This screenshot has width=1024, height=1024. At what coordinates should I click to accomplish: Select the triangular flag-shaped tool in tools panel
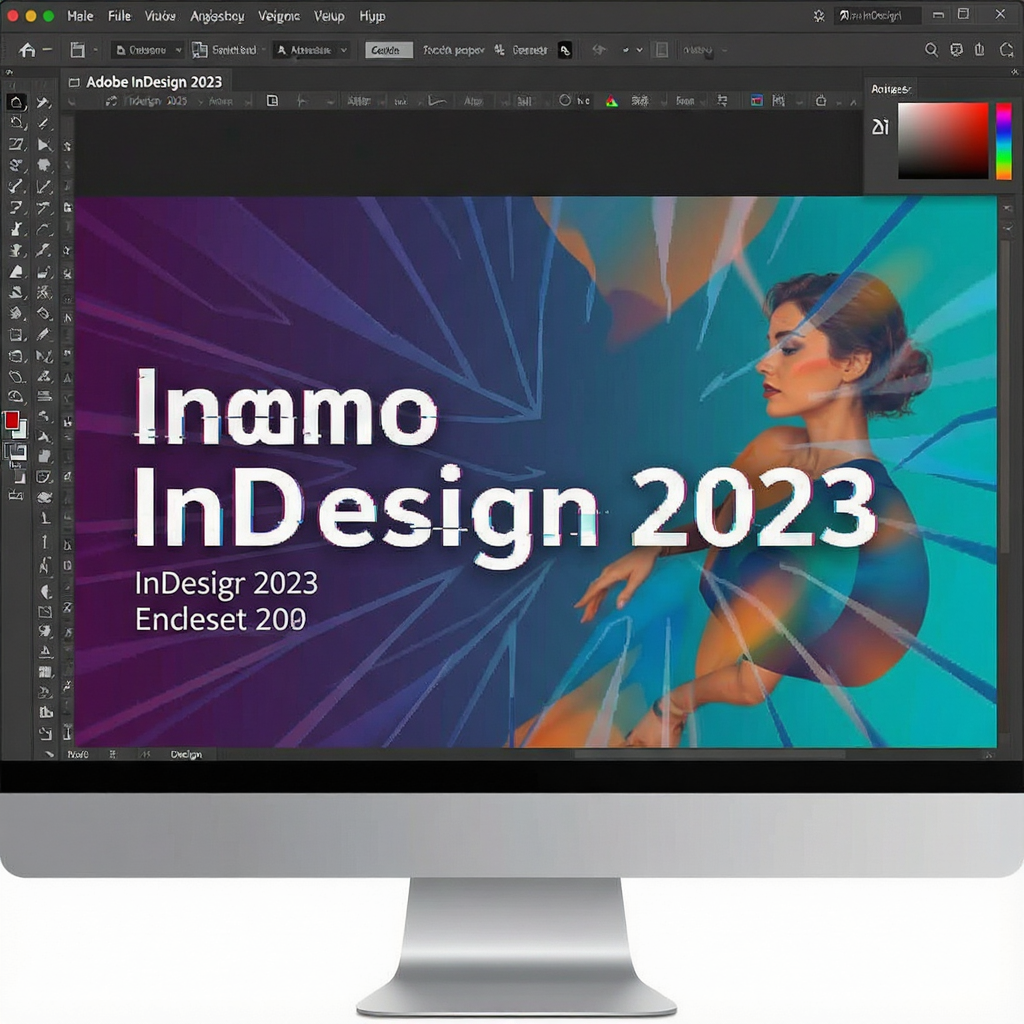pos(44,145)
